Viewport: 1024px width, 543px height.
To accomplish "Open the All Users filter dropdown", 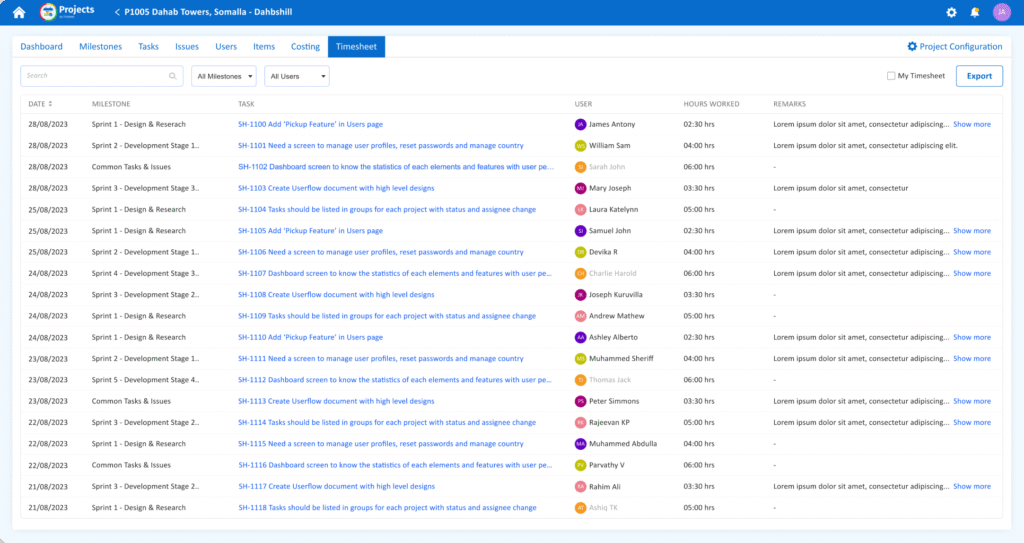I will [297, 76].
